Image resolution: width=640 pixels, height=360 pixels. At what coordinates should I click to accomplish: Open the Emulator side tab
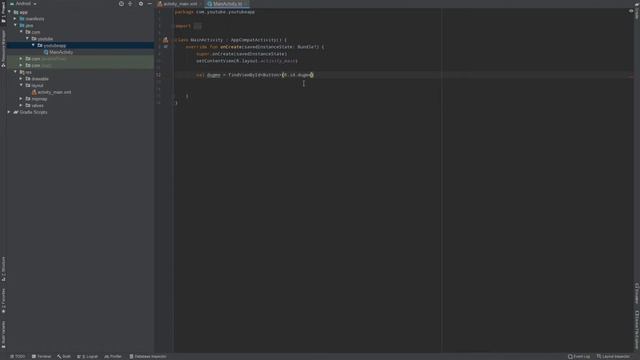click(x=637, y=293)
